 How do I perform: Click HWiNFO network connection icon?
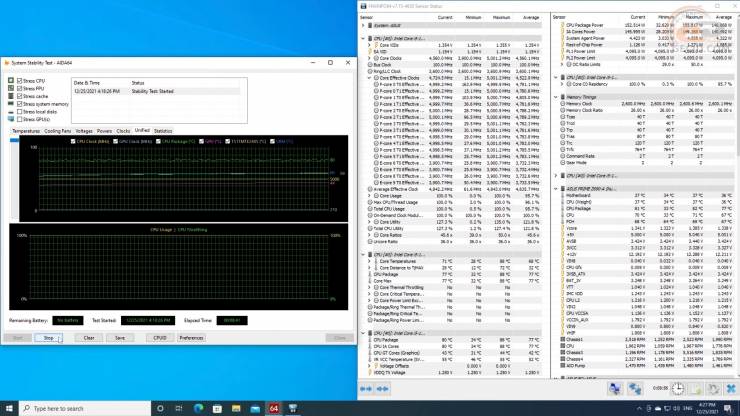635,389
